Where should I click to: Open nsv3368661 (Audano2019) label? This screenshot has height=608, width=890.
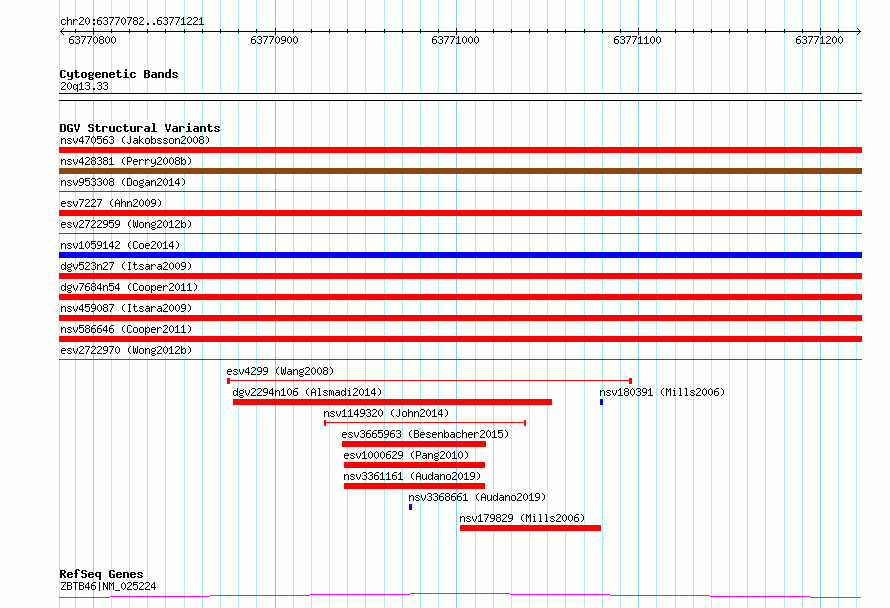(477, 497)
